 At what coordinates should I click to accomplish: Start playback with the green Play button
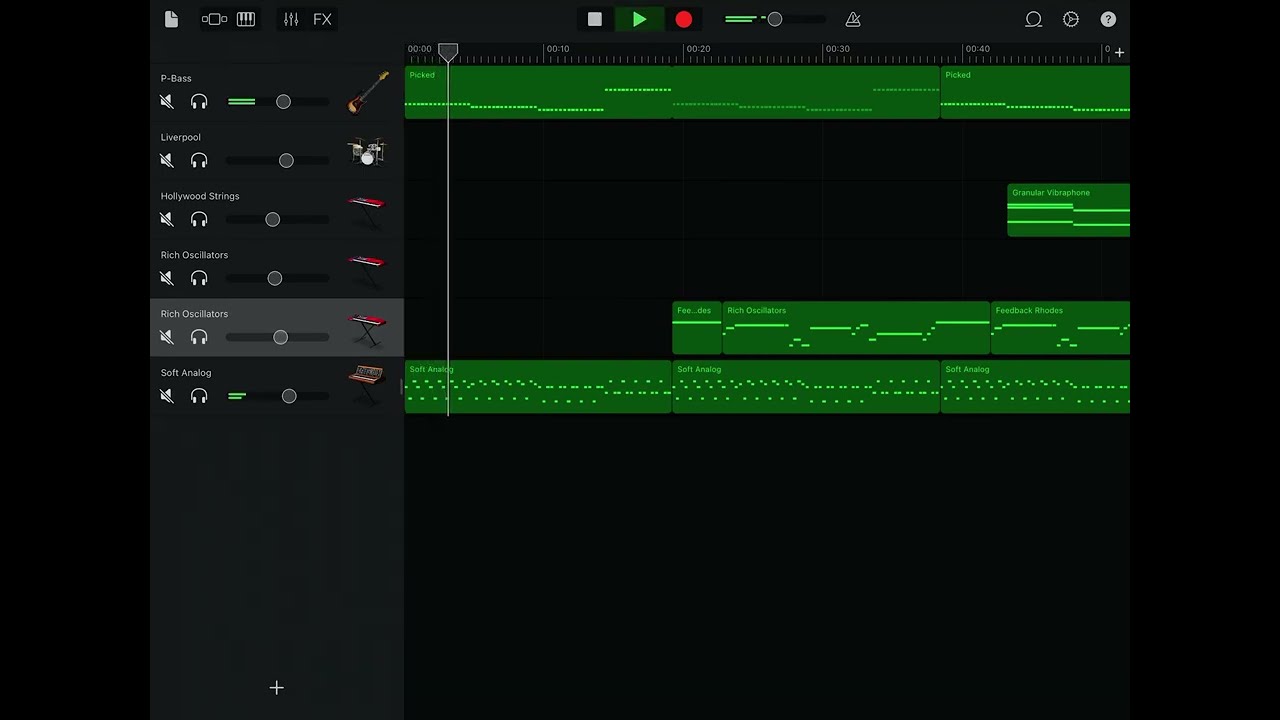click(639, 19)
